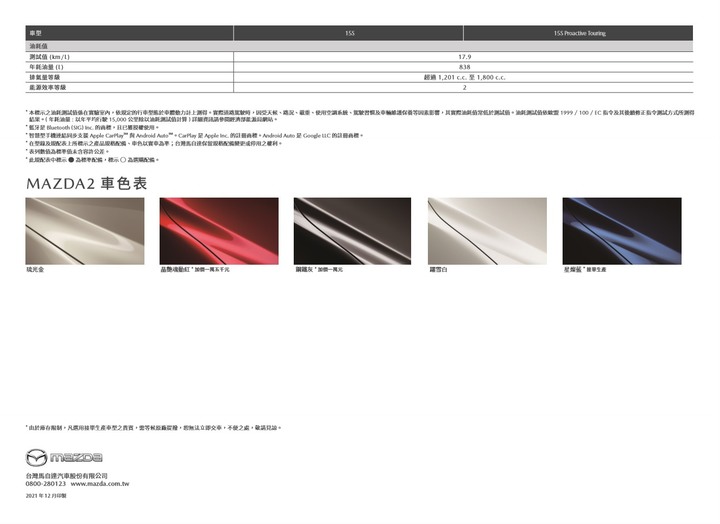This screenshot has height=524, width=720.
Task: Click the '測試值 (km/l)' row label
Action: click(x=49, y=57)
